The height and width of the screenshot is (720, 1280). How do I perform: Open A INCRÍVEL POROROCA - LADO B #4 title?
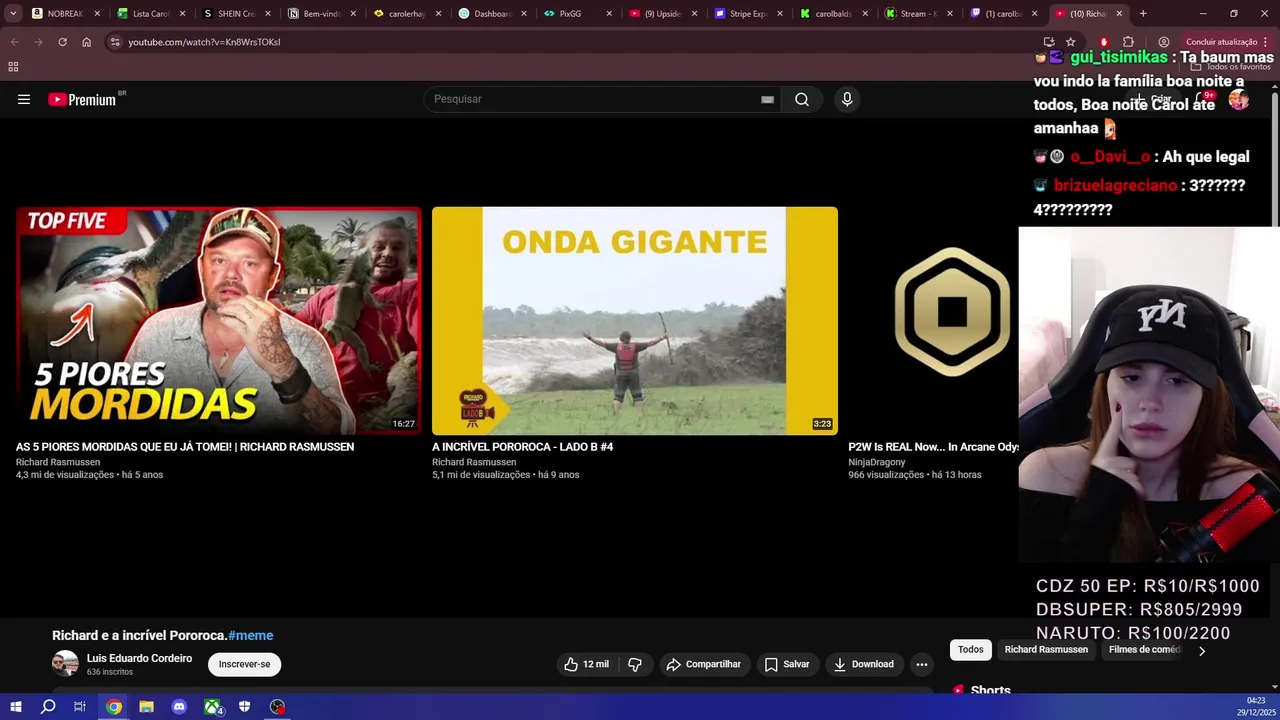tap(522, 447)
